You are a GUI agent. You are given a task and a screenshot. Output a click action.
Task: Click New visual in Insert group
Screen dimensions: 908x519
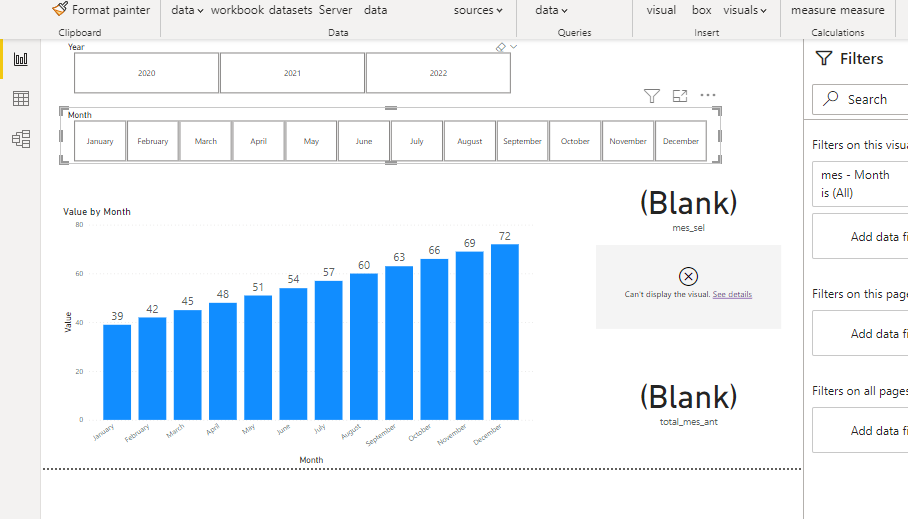[x=661, y=10]
